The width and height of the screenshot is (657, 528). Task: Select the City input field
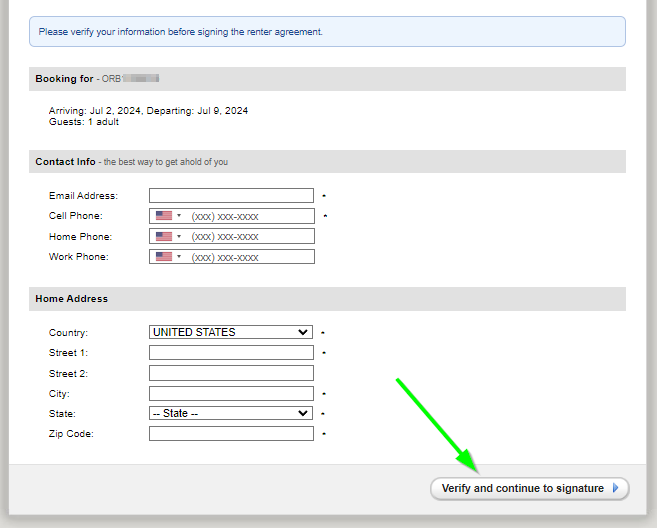(231, 393)
